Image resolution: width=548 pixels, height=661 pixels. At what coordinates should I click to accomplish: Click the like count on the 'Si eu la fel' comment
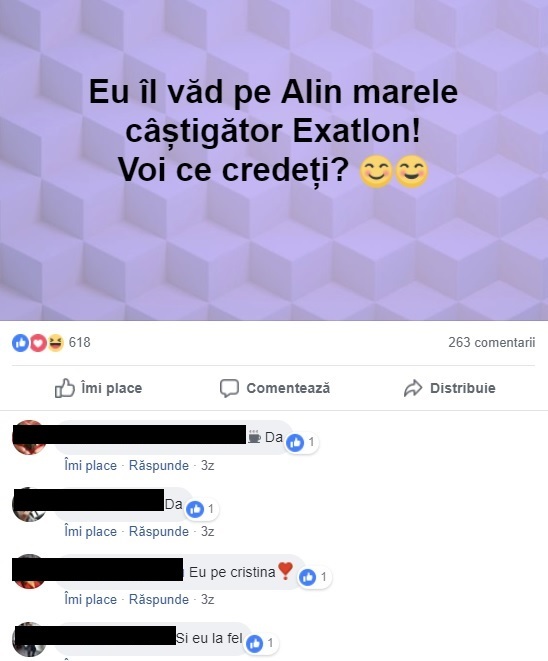(261, 643)
